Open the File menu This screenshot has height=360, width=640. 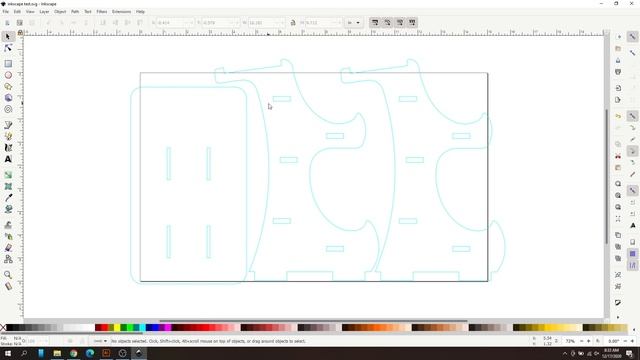5,12
